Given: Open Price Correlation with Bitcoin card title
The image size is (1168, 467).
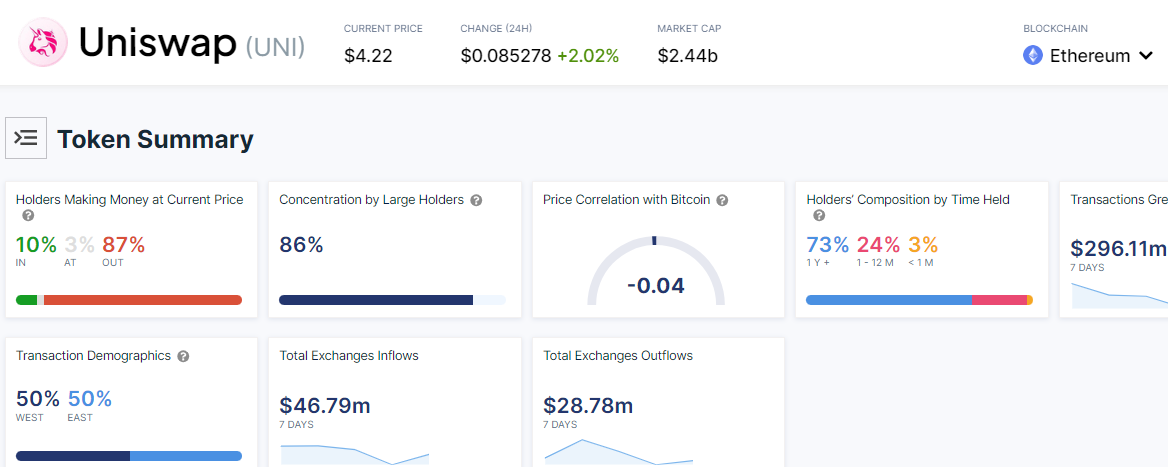Looking at the screenshot, I should click(x=626, y=200).
